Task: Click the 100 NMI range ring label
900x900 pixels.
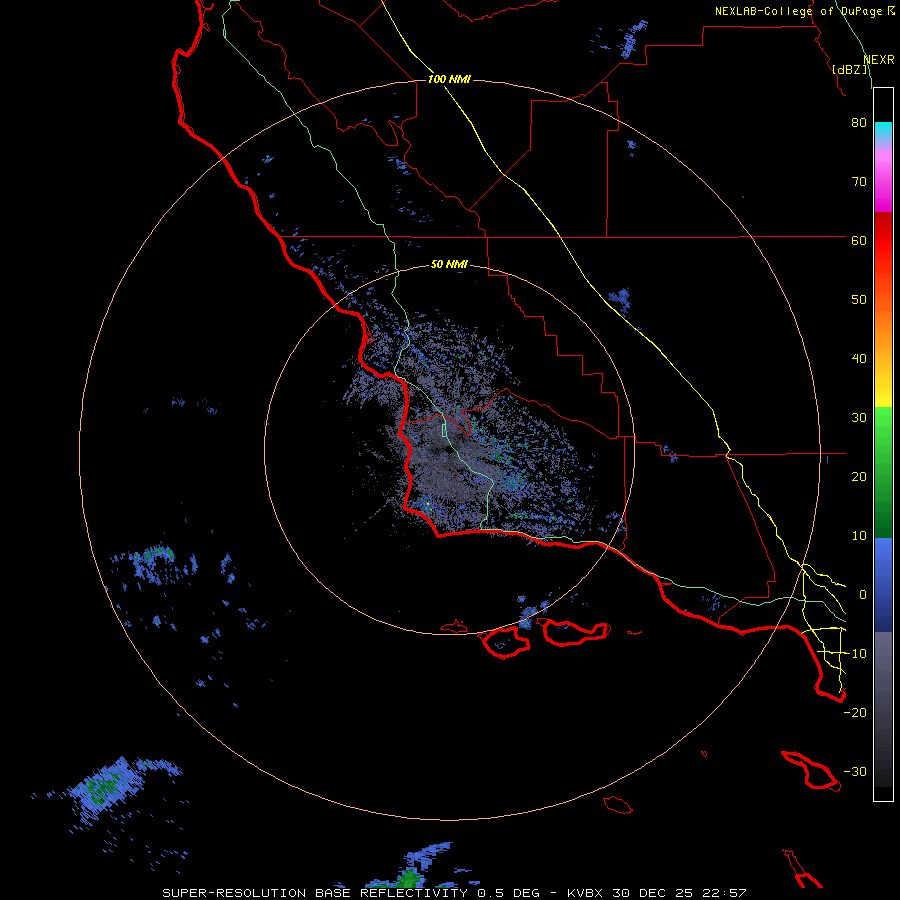Action: tap(449, 79)
